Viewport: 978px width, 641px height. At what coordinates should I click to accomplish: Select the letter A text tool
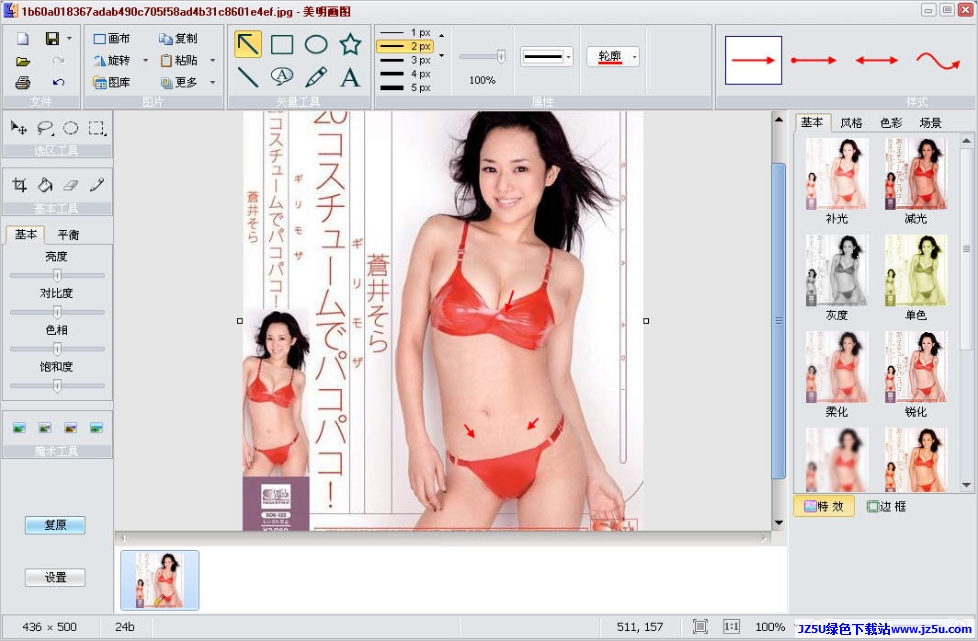pyautogui.click(x=351, y=77)
